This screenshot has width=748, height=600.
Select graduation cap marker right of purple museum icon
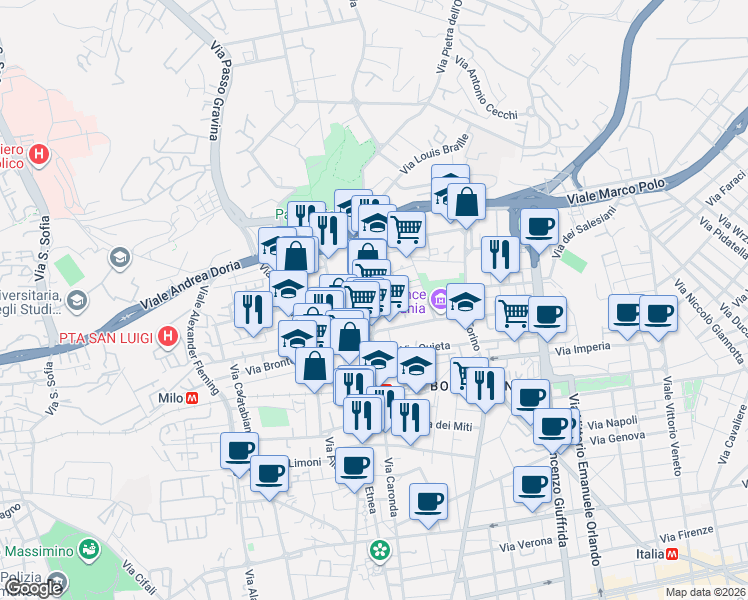click(x=465, y=303)
